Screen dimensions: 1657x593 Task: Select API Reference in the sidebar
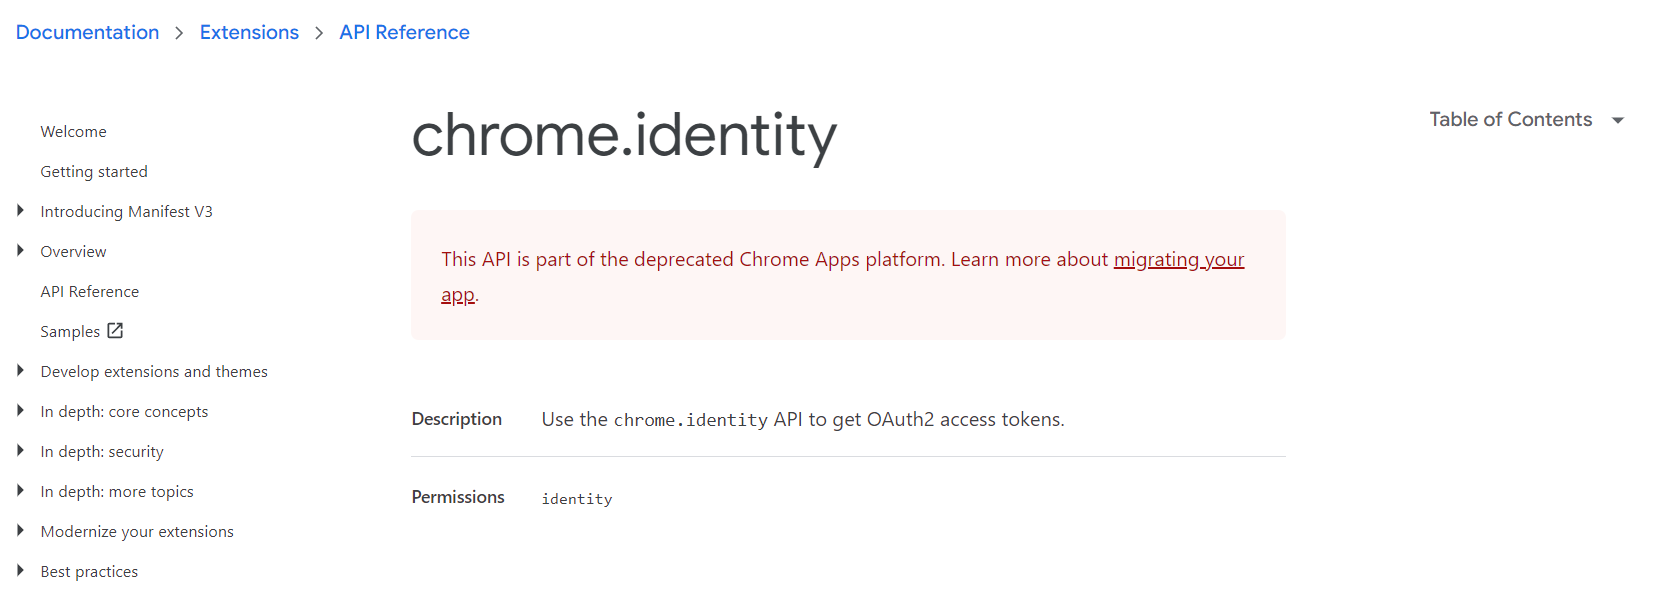(89, 291)
